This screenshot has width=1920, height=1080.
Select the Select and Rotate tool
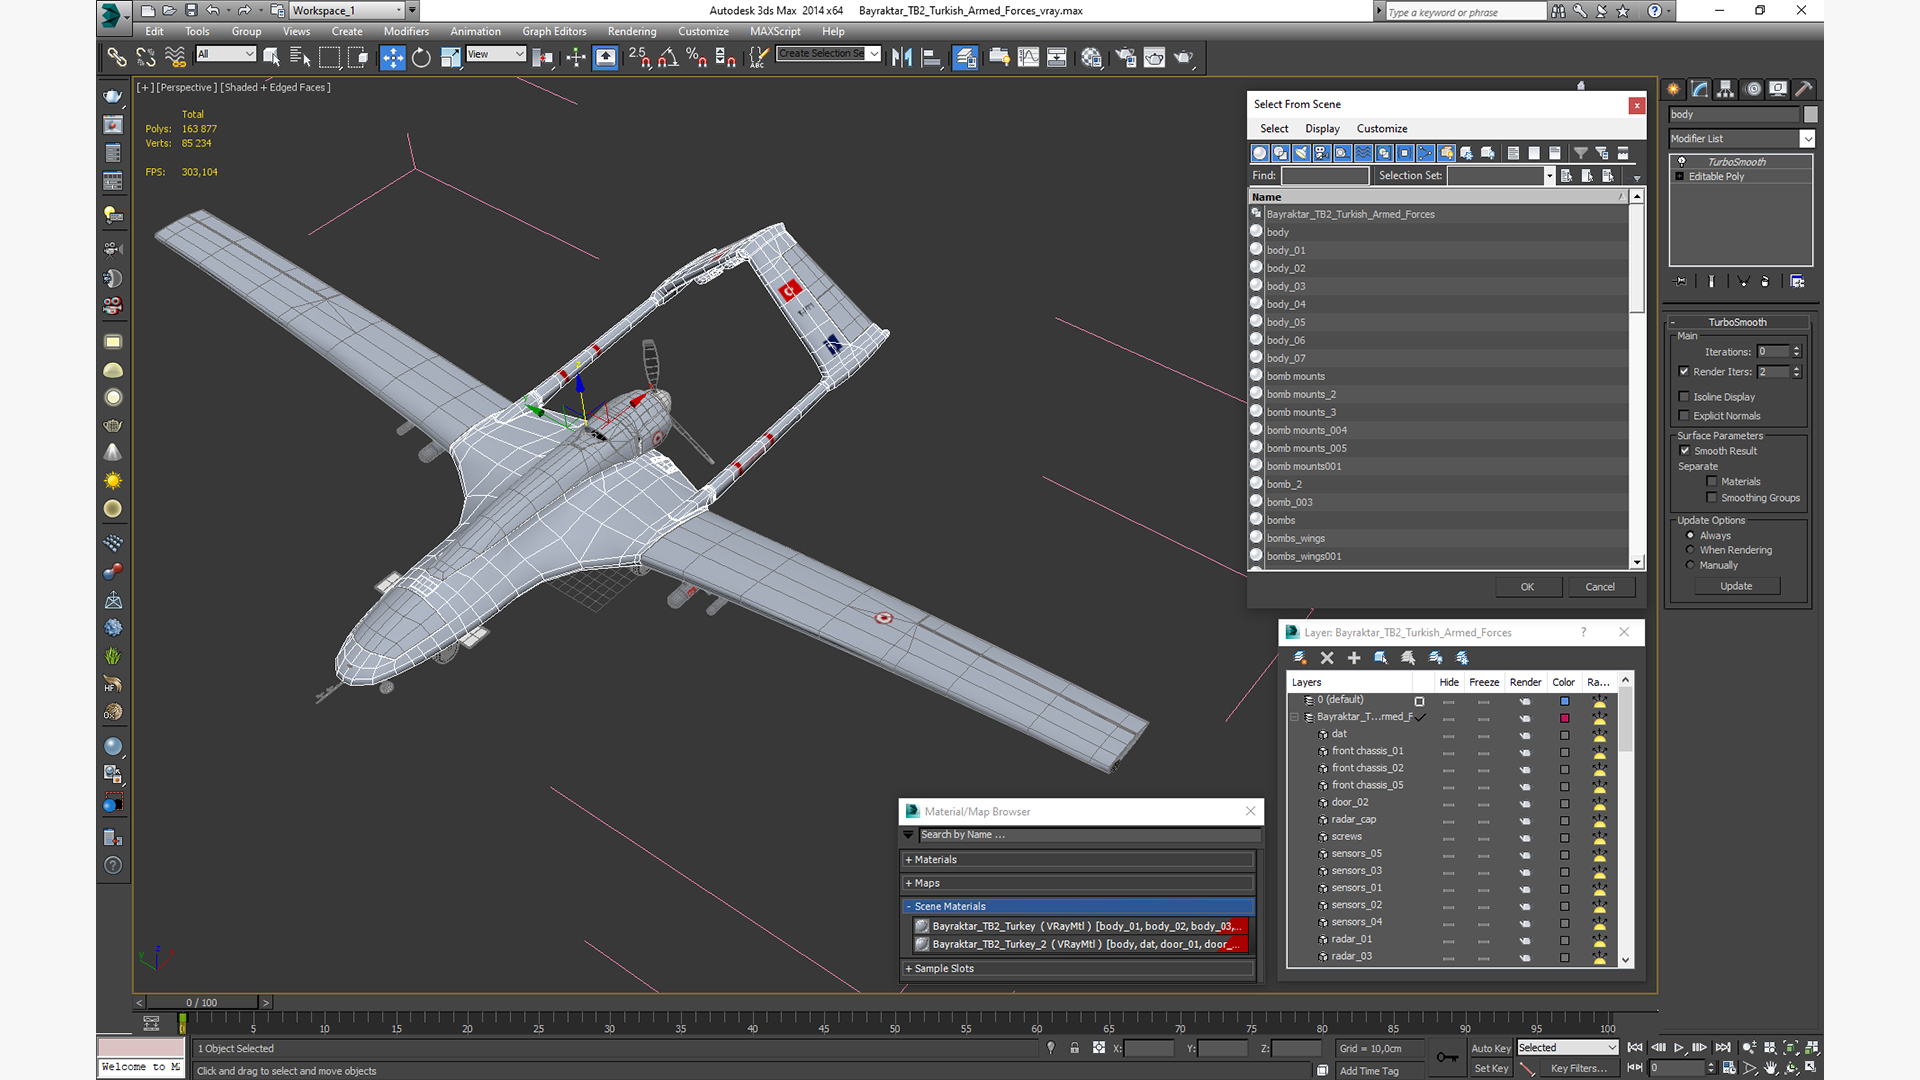click(421, 57)
